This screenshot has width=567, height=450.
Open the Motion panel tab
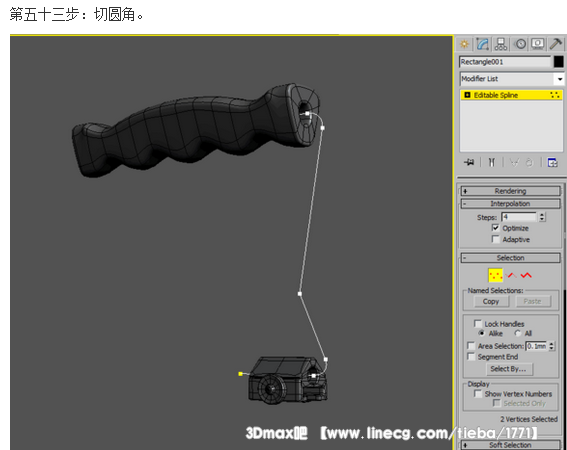pos(520,44)
